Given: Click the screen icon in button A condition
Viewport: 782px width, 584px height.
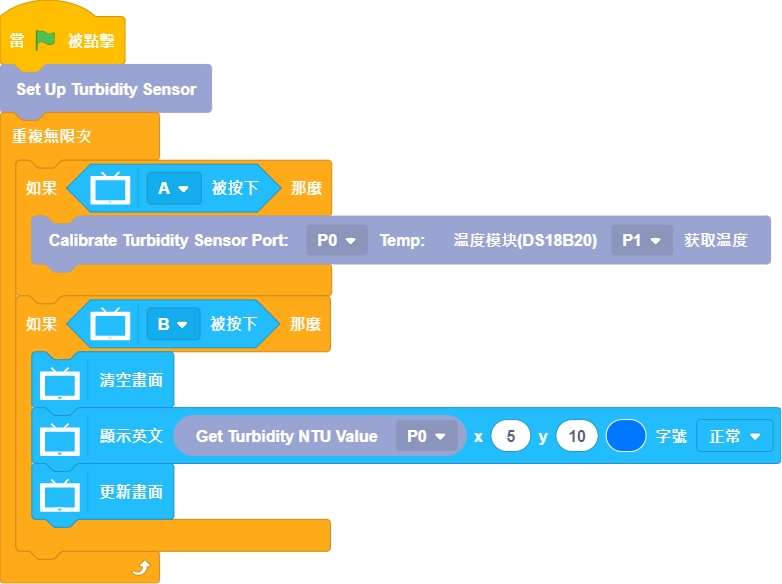Looking at the screenshot, I should (x=110, y=188).
